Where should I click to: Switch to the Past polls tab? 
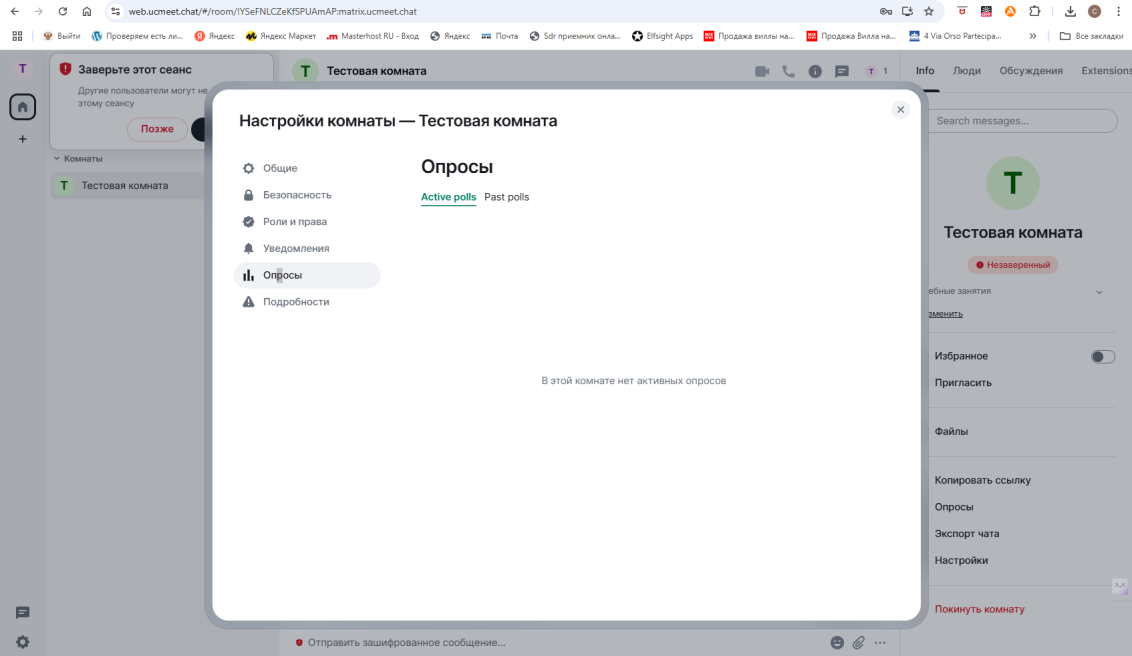(x=506, y=197)
